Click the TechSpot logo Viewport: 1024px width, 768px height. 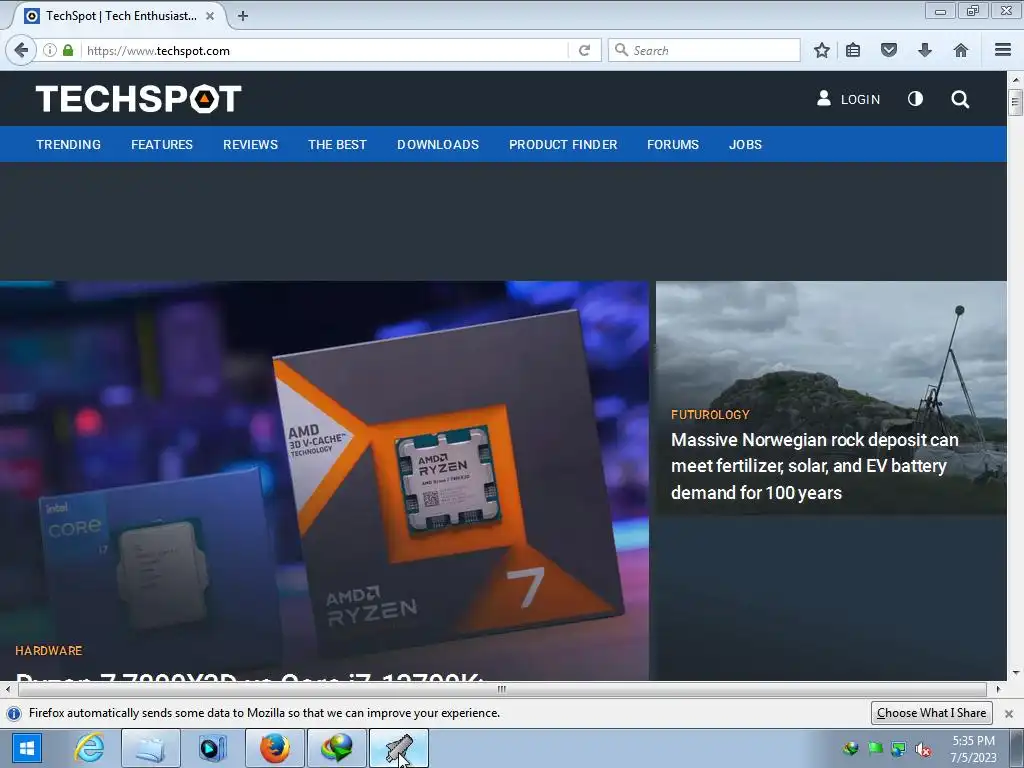[138, 99]
